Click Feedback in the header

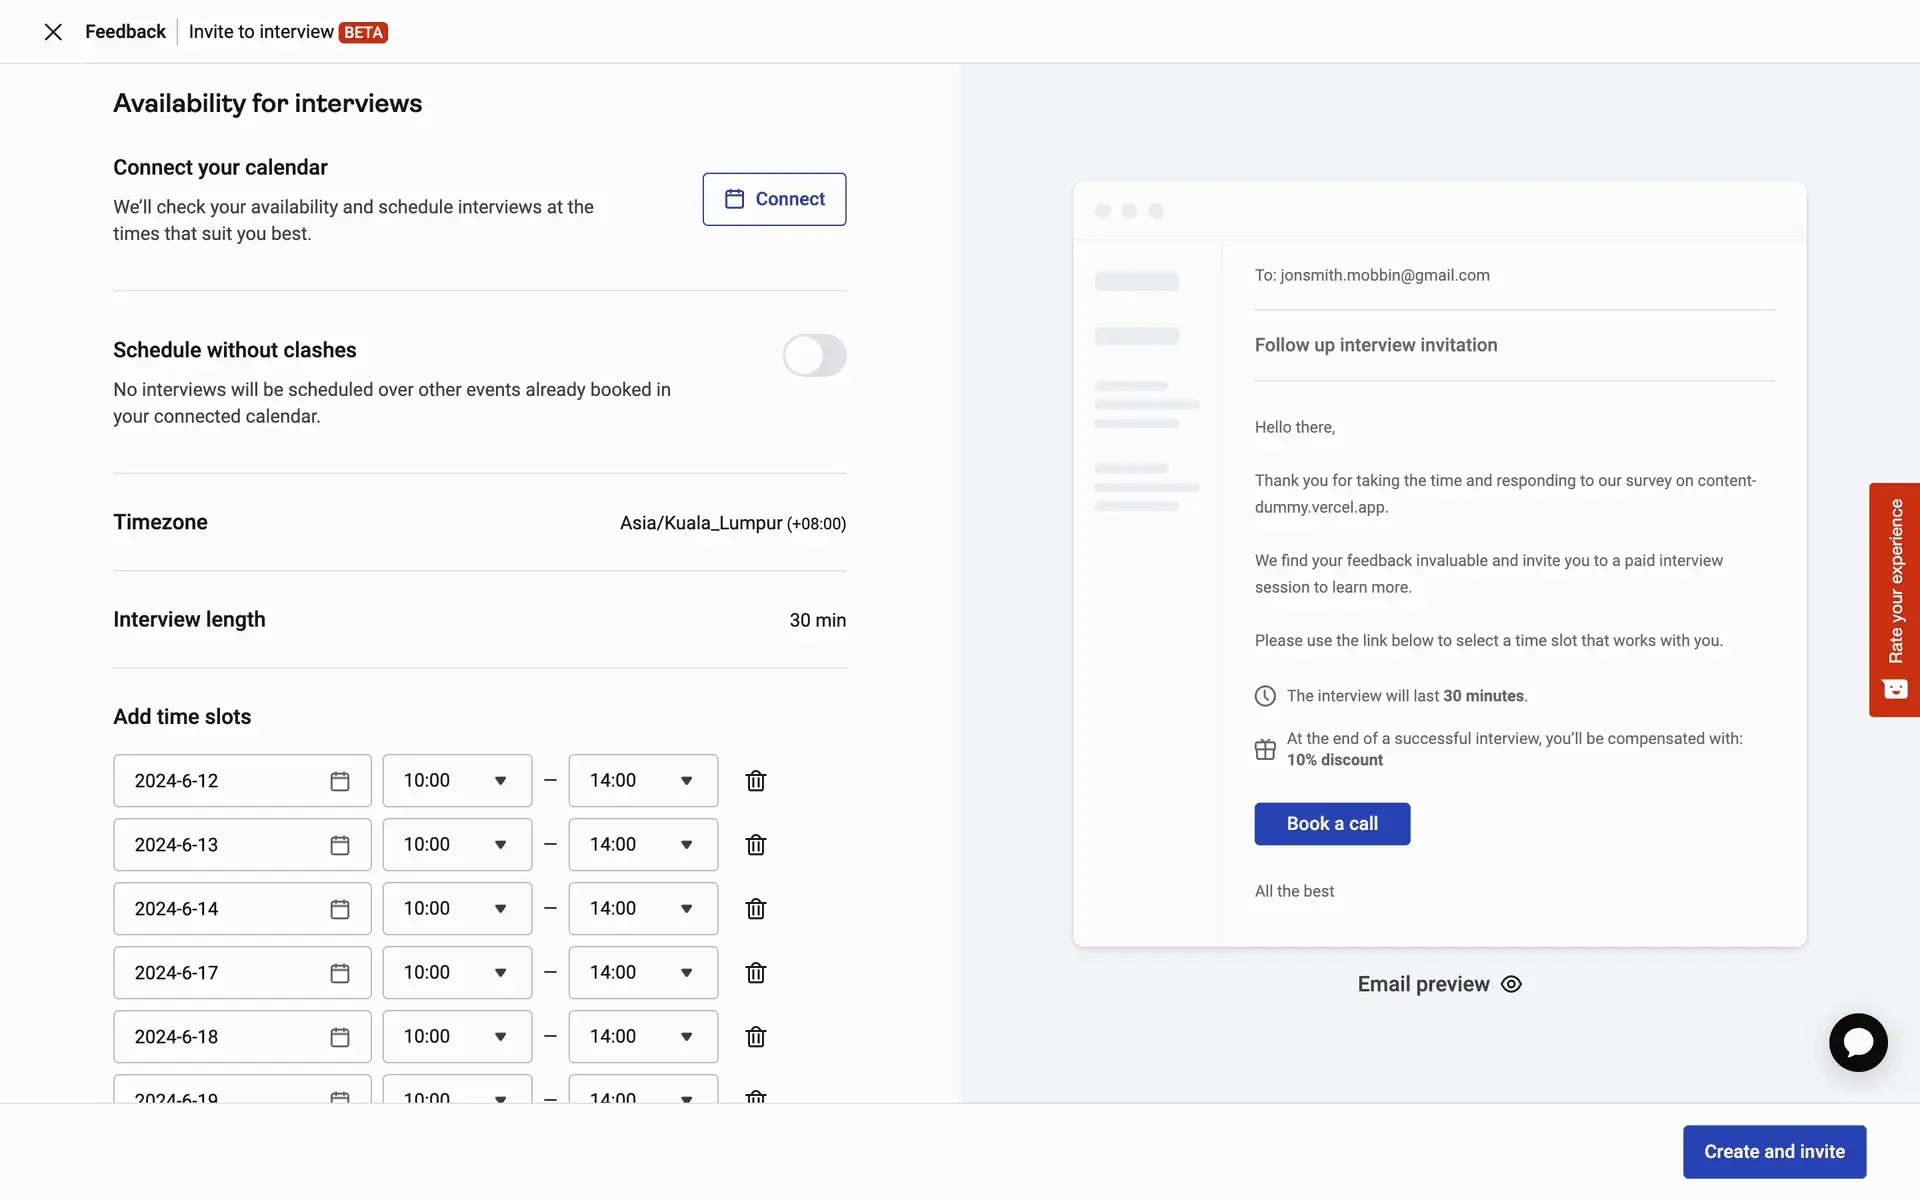point(125,32)
